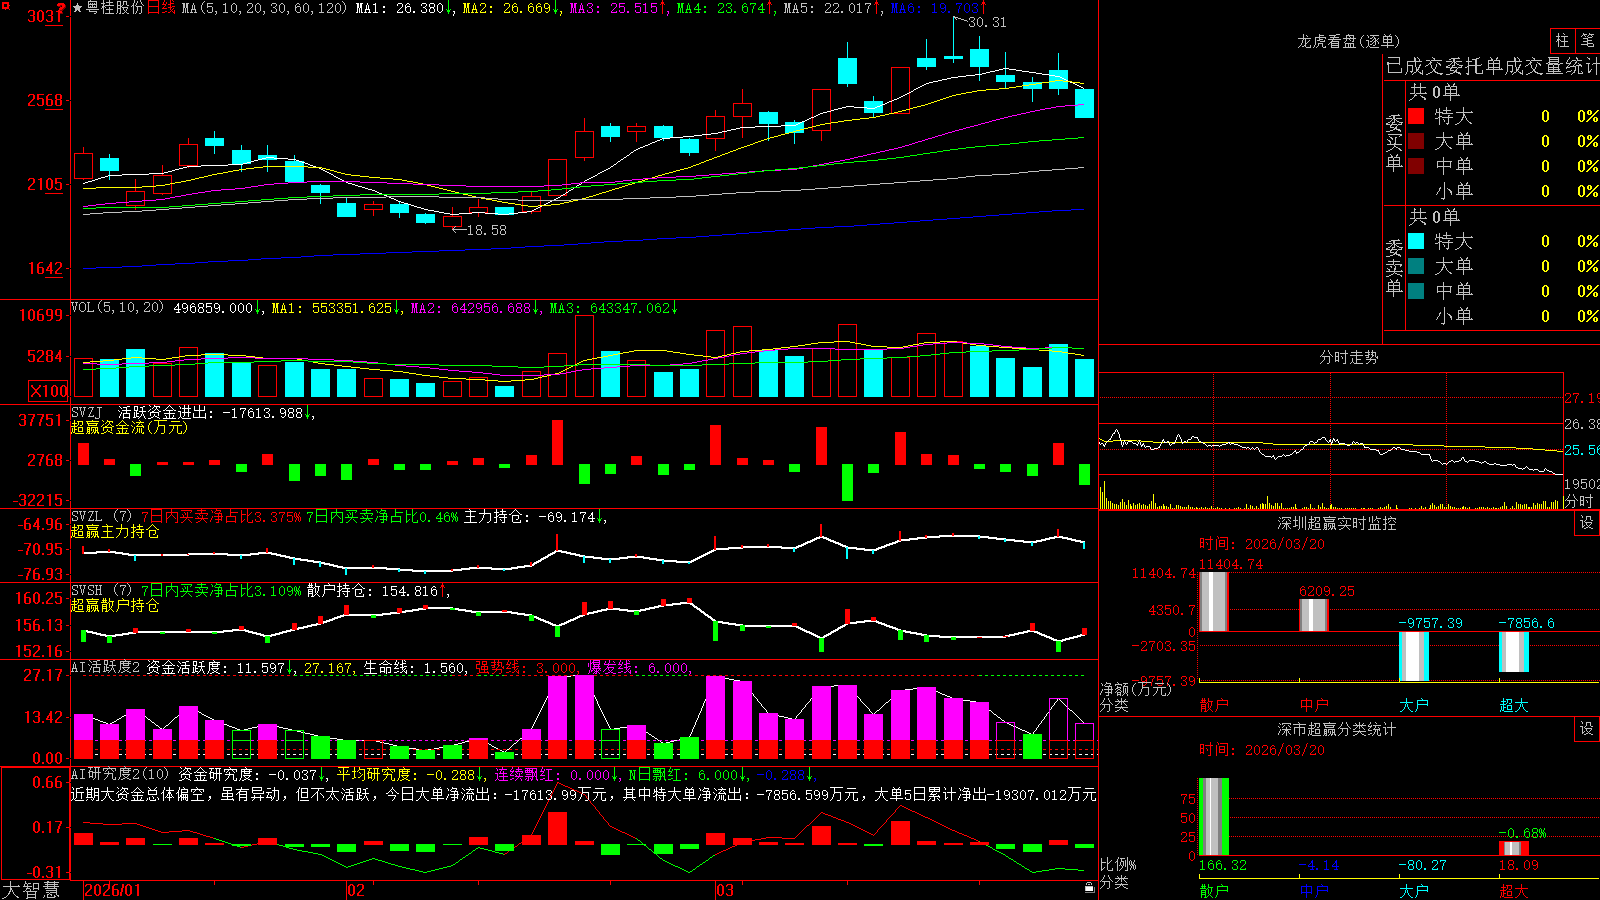1600x900 pixels.
Task: Open 设 settings for 深圳超赢实时监控
Action: coord(1587,523)
